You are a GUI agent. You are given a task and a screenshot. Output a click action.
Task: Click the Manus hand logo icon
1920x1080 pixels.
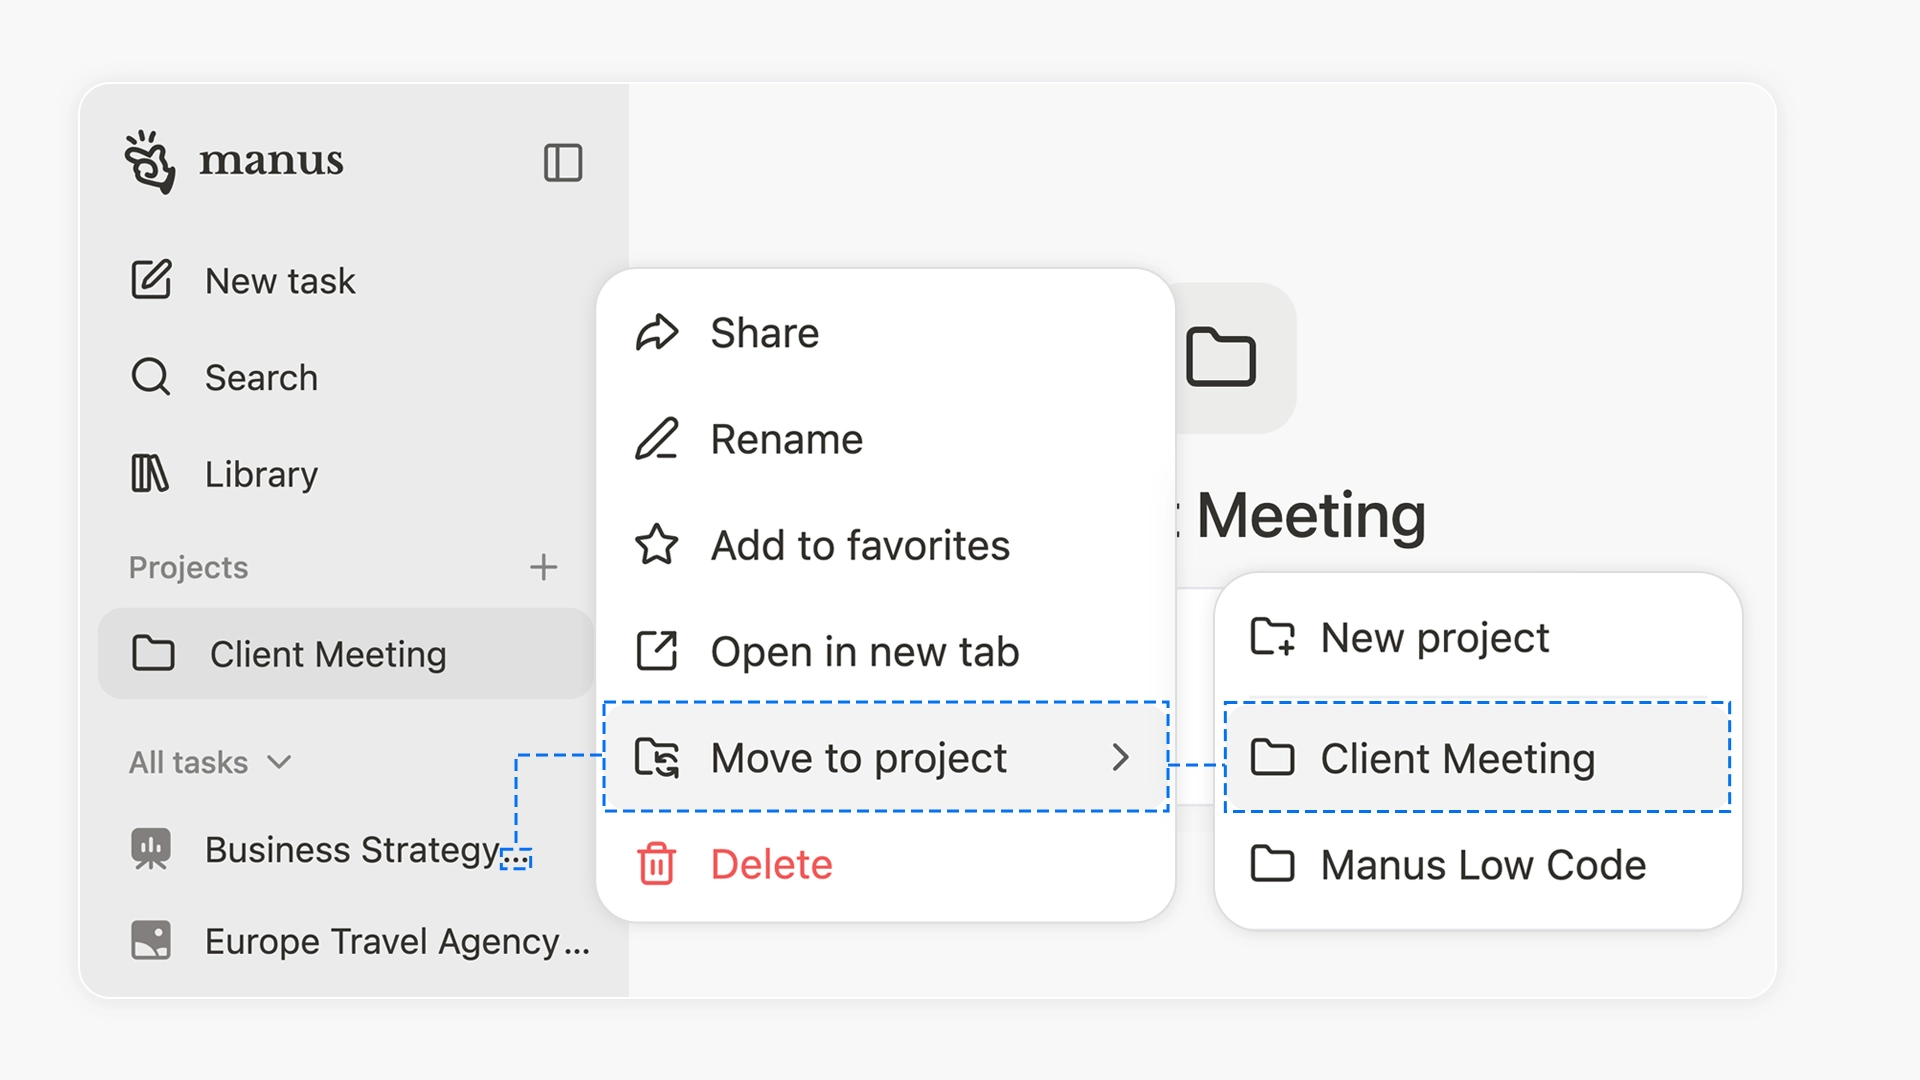click(x=150, y=161)
